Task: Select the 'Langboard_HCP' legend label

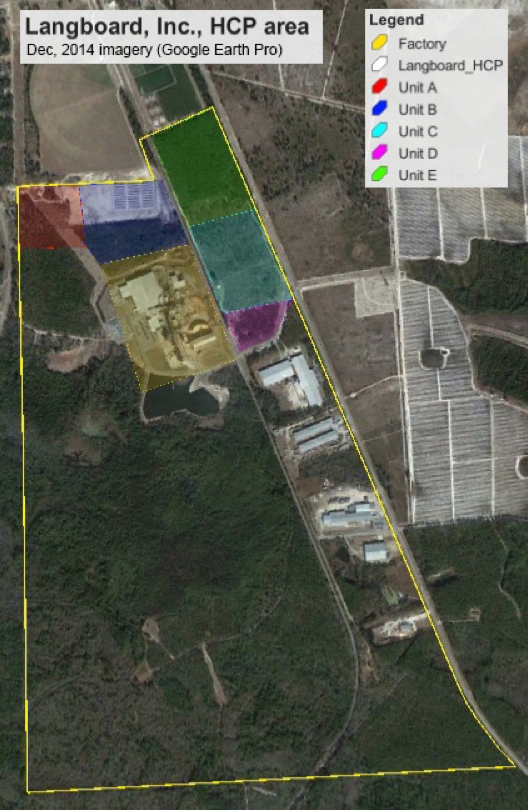Action: point(451,66)
